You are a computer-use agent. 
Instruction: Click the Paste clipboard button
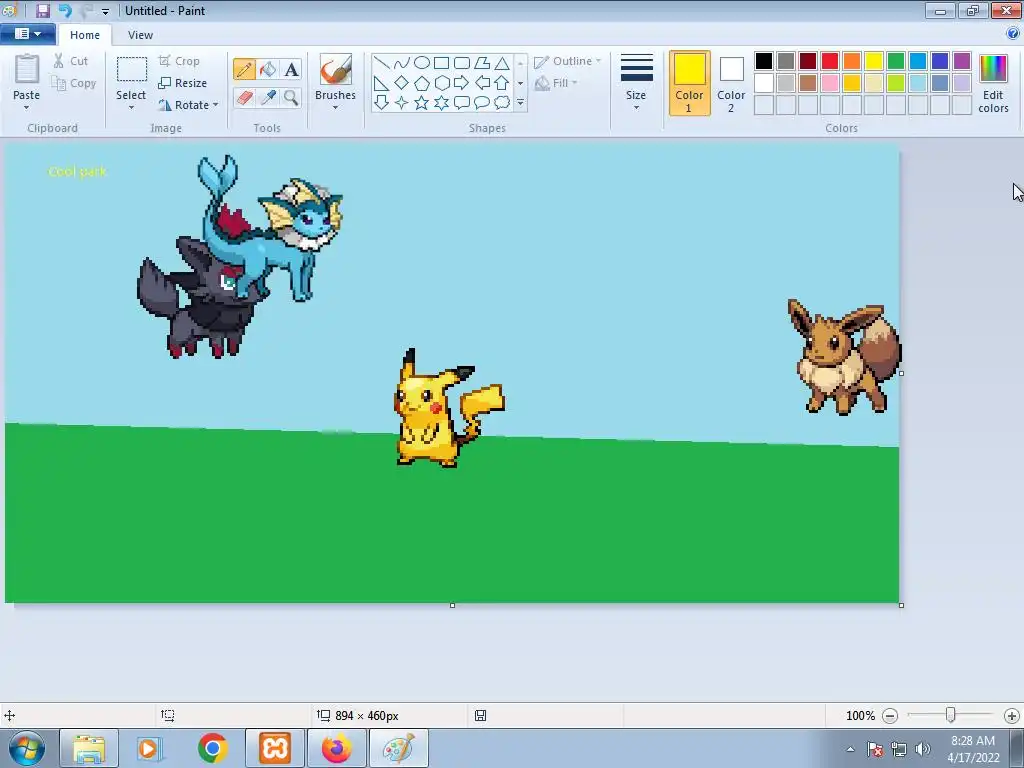click(26, 77)
